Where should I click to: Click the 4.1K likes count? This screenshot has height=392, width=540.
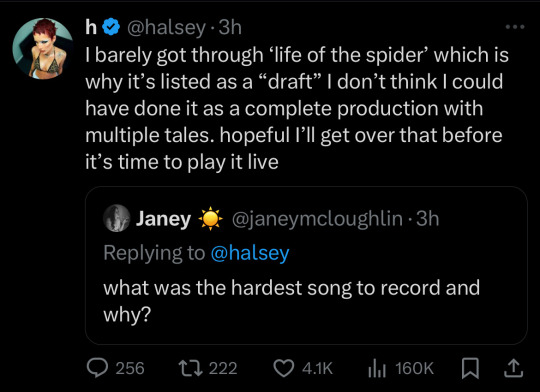[x=318, y=368]
